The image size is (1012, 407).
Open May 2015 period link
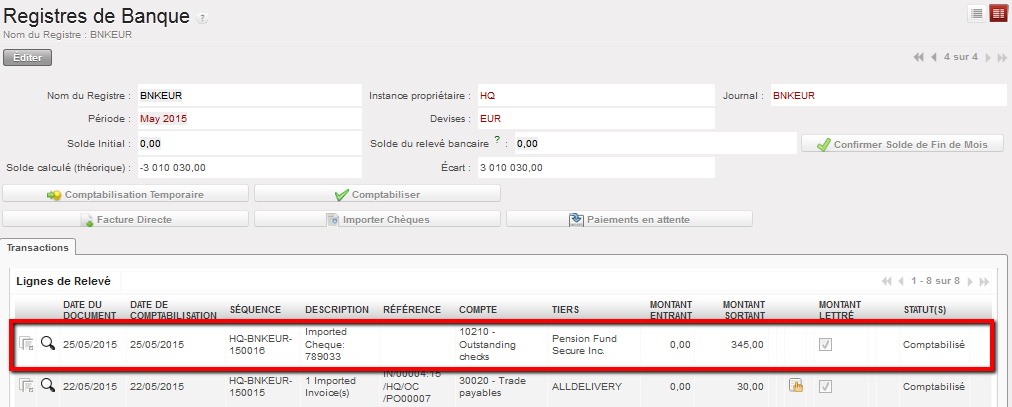[x=163, y=119]
